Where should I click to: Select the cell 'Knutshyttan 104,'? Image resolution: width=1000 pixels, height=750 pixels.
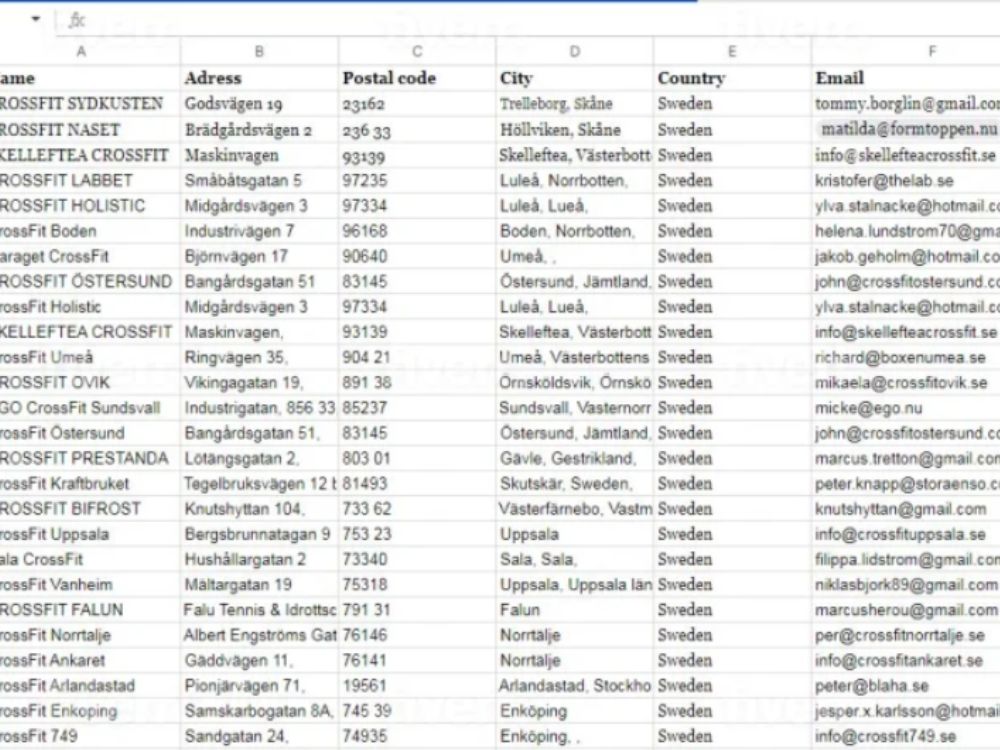pyautogui.click(x=260, y=509)
